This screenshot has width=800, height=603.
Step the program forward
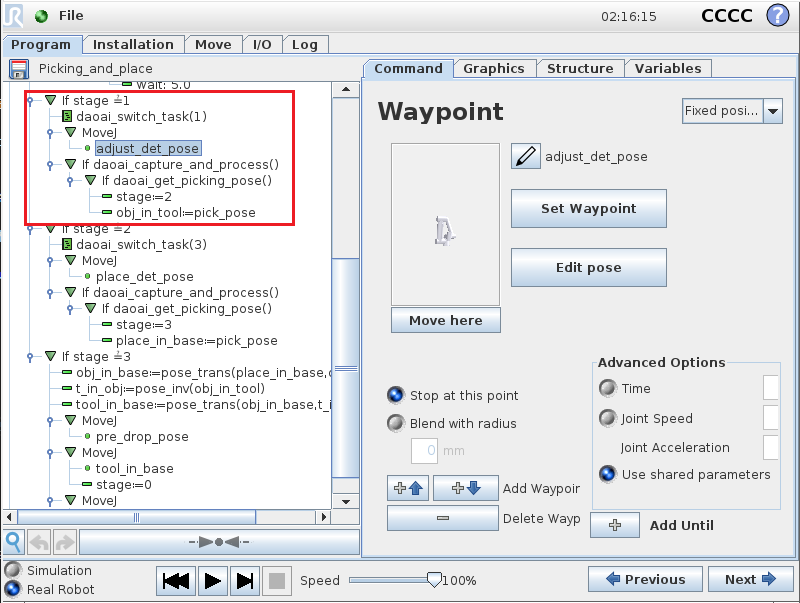(x=245, y=581)
